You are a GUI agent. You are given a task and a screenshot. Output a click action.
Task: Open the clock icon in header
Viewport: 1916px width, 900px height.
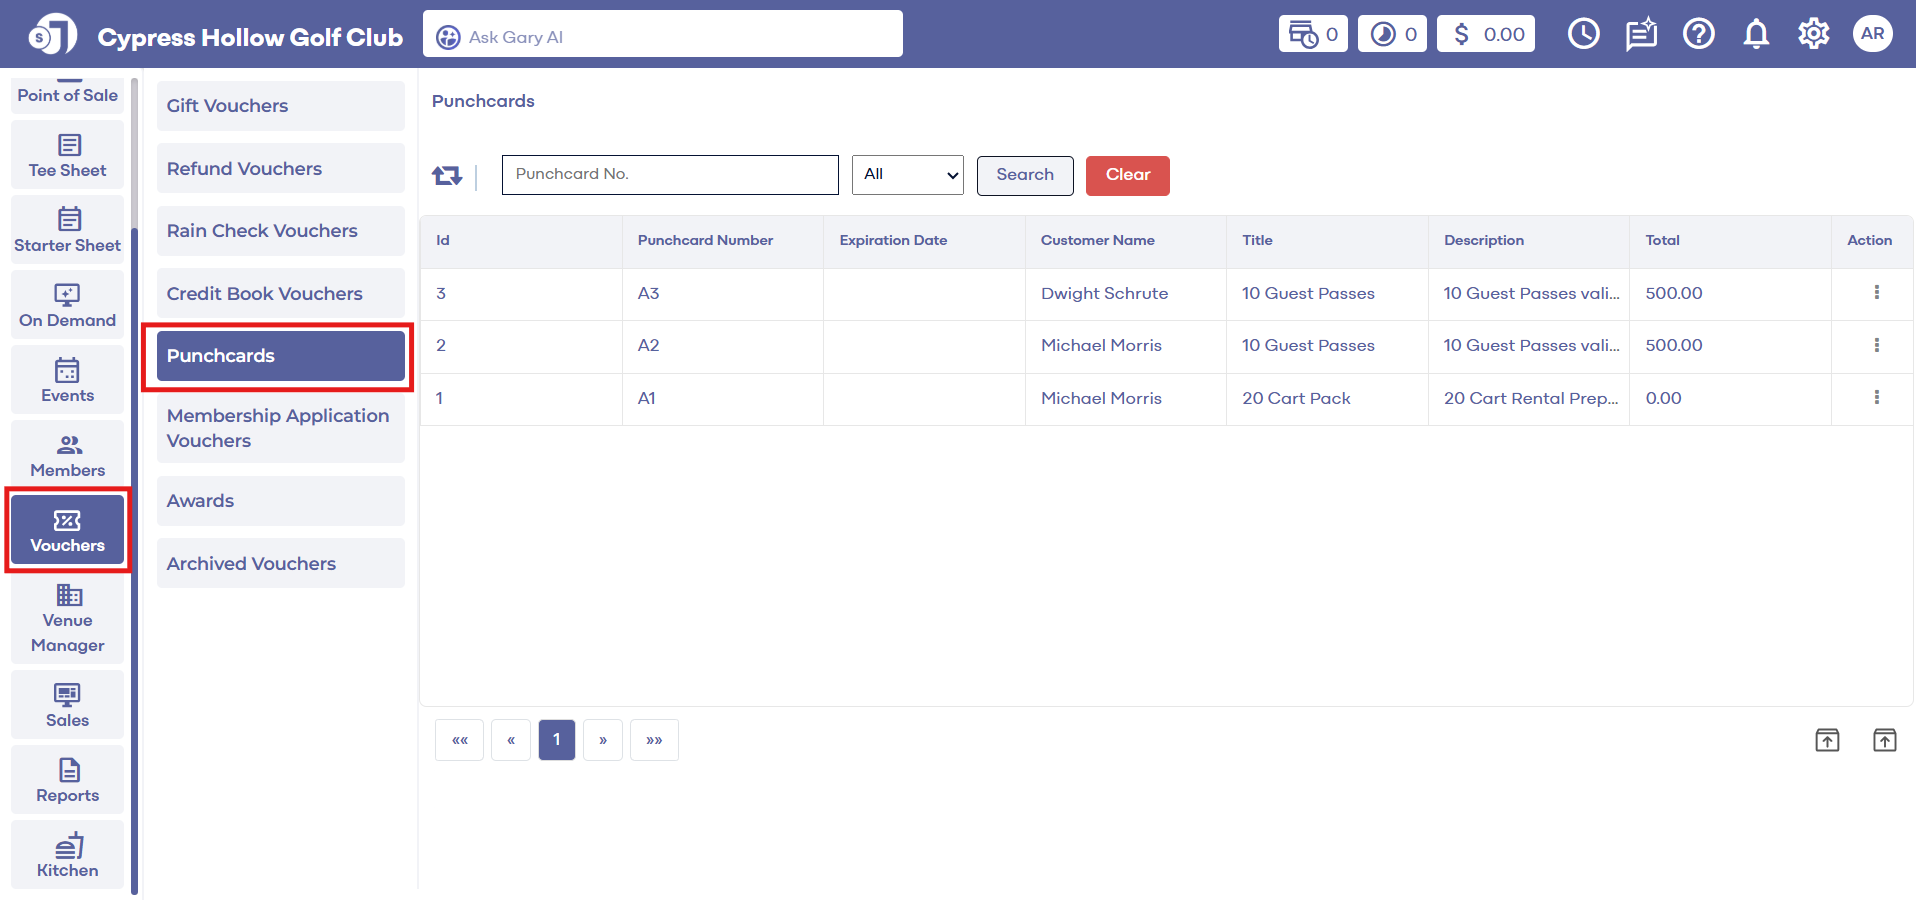click(x=1583, y=34)
